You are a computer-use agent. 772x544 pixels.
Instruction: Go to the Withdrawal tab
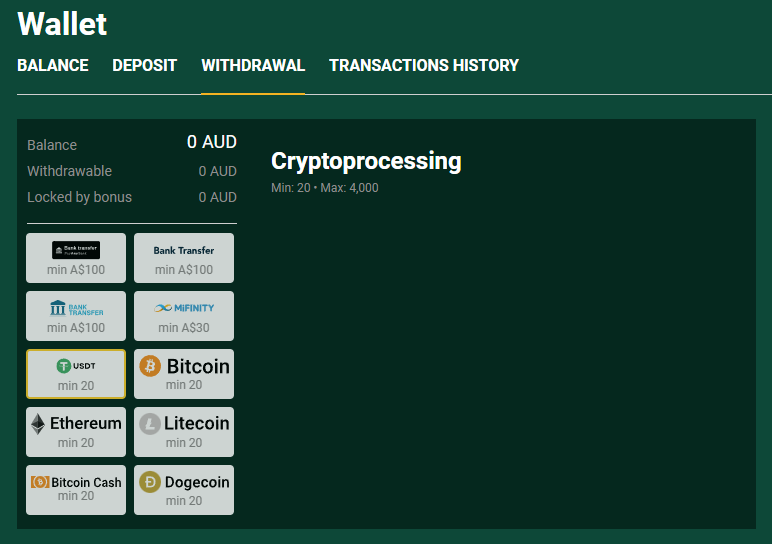pyautogui.click(x=253, y=65)
